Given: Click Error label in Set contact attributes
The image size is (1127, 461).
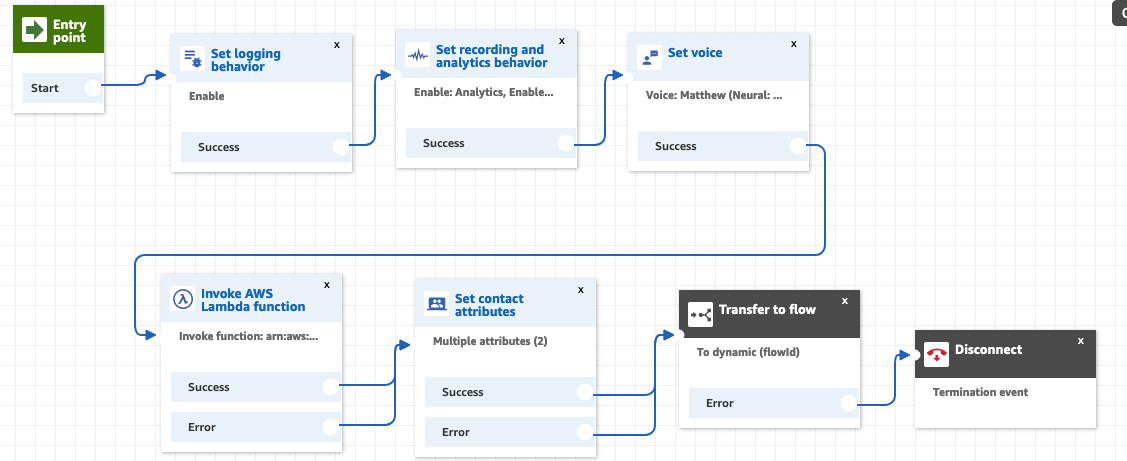Looking at the screenshot, I should [x=456, y=432].
